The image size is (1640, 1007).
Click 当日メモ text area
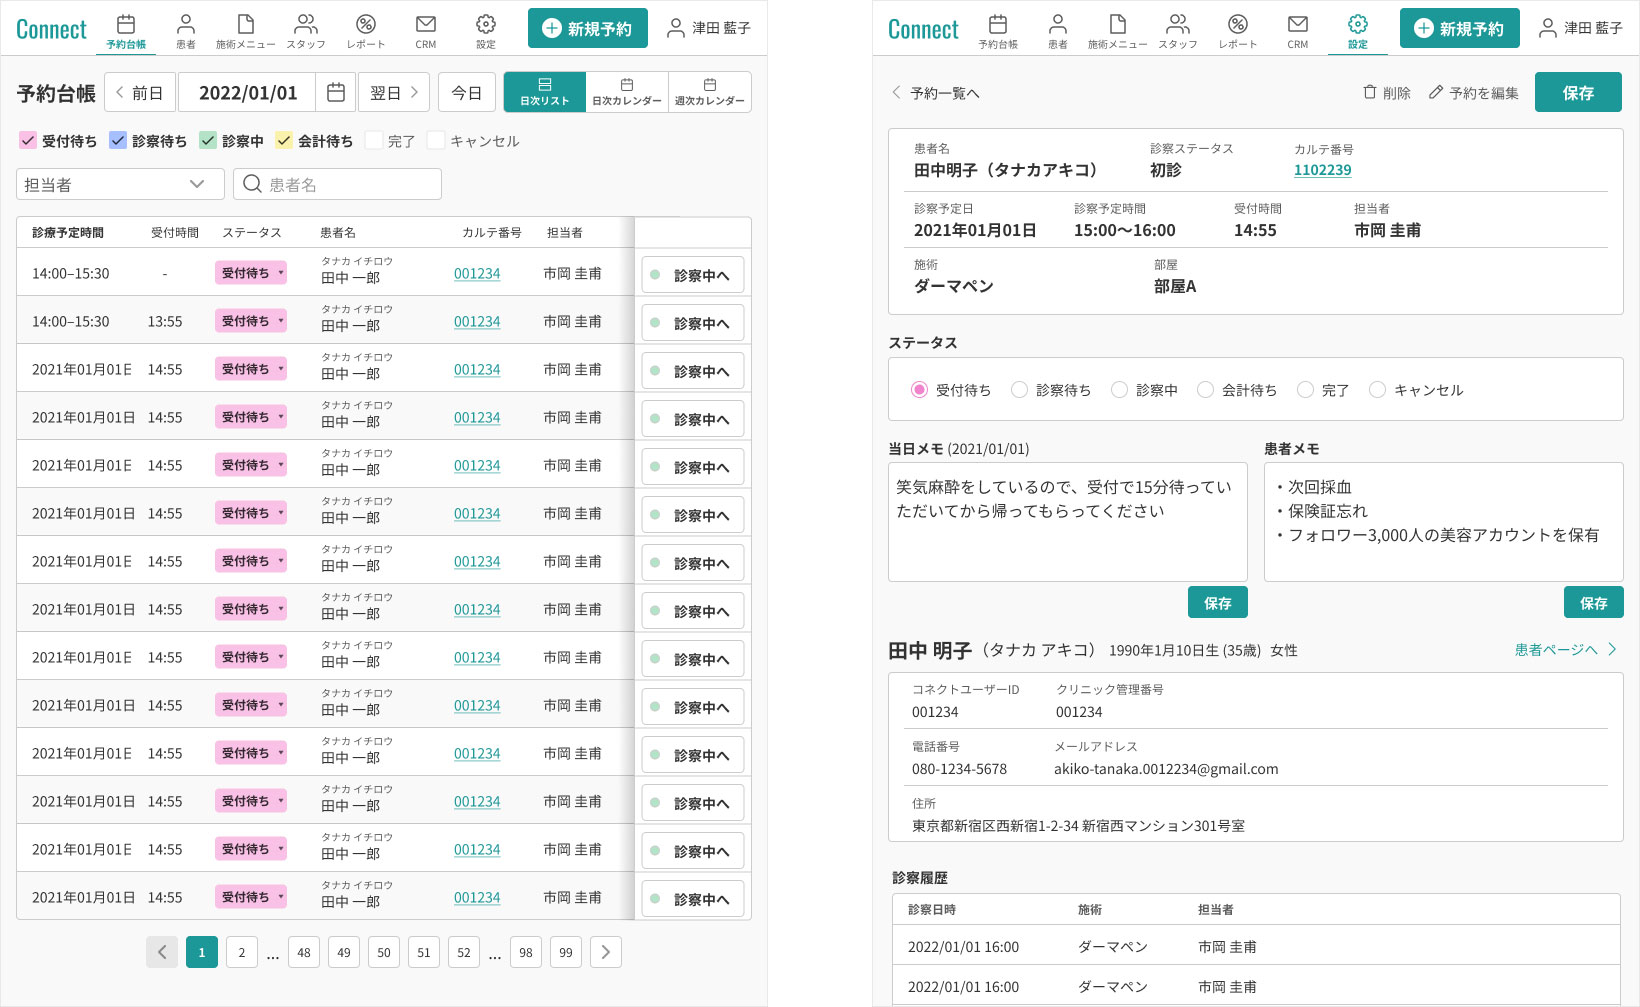1068,522
